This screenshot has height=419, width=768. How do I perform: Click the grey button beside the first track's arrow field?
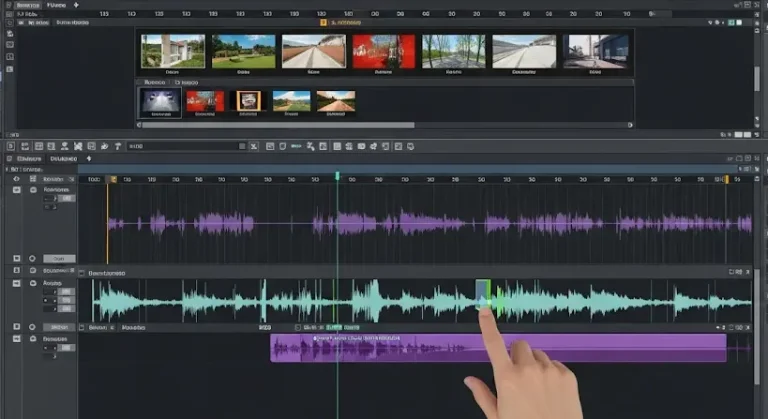pos(67,198)
